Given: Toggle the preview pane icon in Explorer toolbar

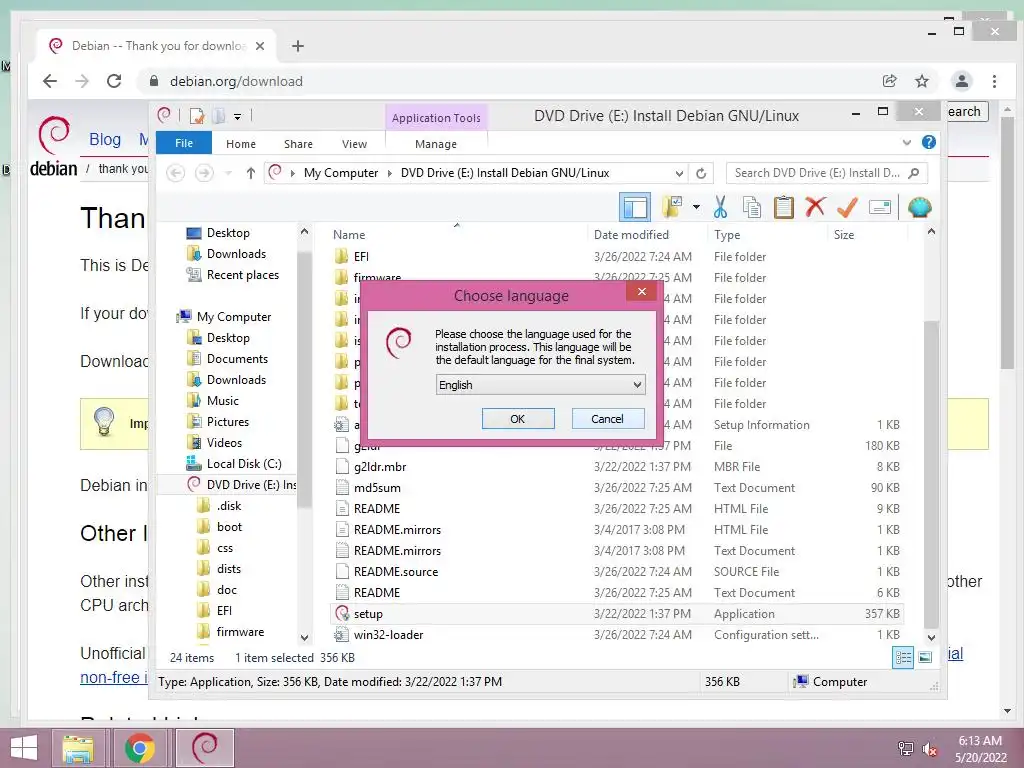Looking at the screenshot, I should 635,208.
